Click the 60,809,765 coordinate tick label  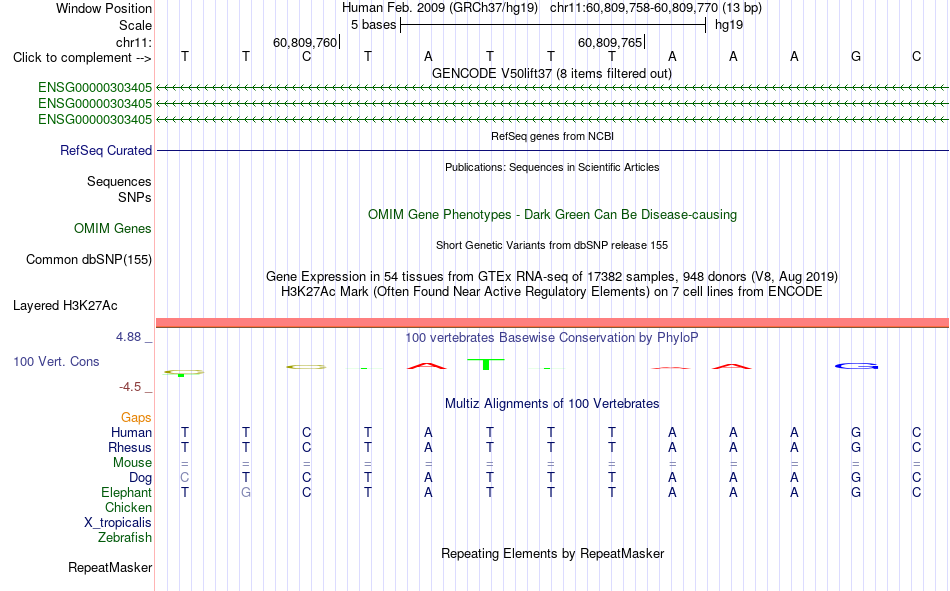pos(610,42)
